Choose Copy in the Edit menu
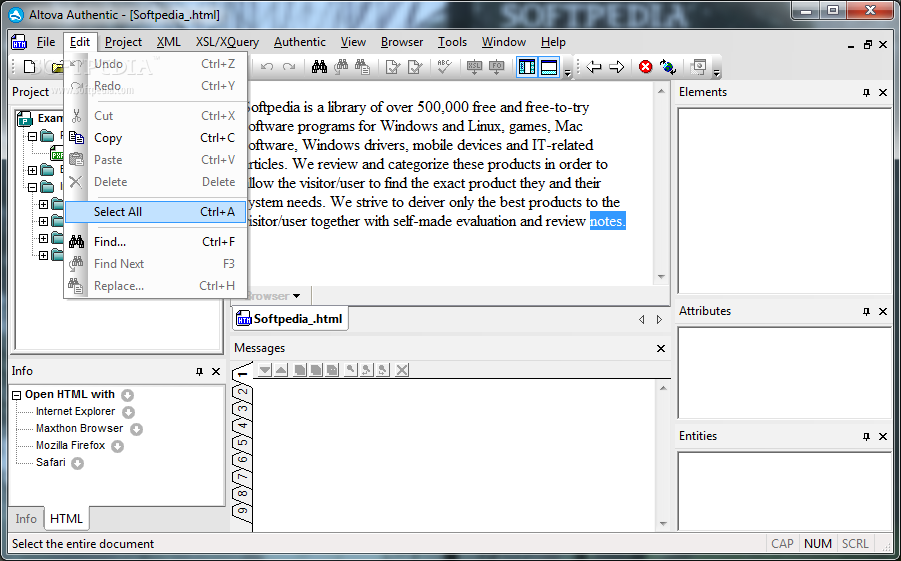 (x=156, y=138)
